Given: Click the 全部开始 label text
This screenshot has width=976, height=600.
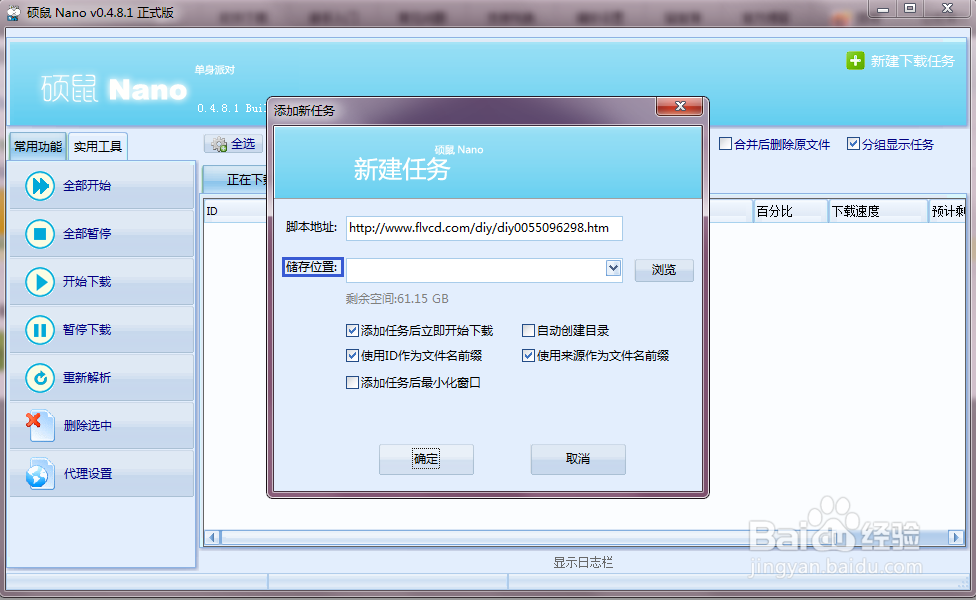Looking at the screenshot, I should (x=87, y=185).
